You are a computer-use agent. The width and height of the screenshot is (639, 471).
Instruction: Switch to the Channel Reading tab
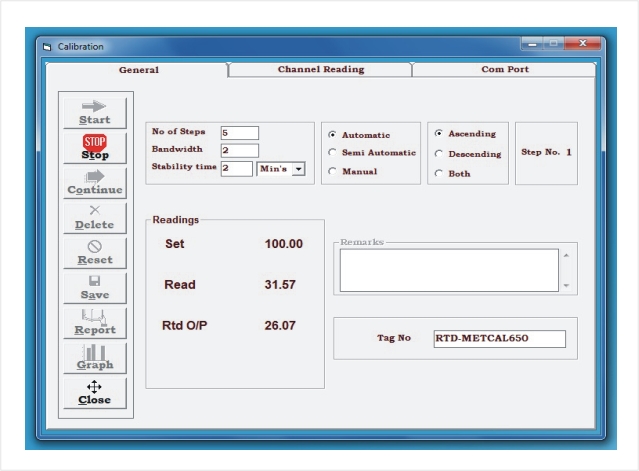coord(320,70)
